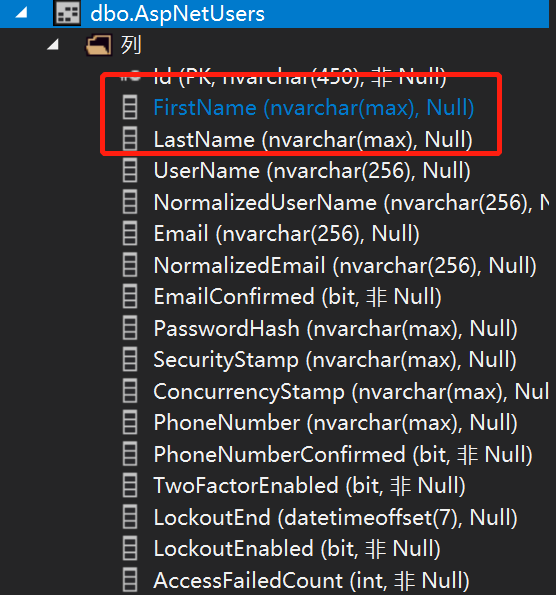Image resolution: width=556 pixels, height=595 pixels.
Task: Select LockoutEnabled (bit, 非 Null) column
Action: click(297, 549)
